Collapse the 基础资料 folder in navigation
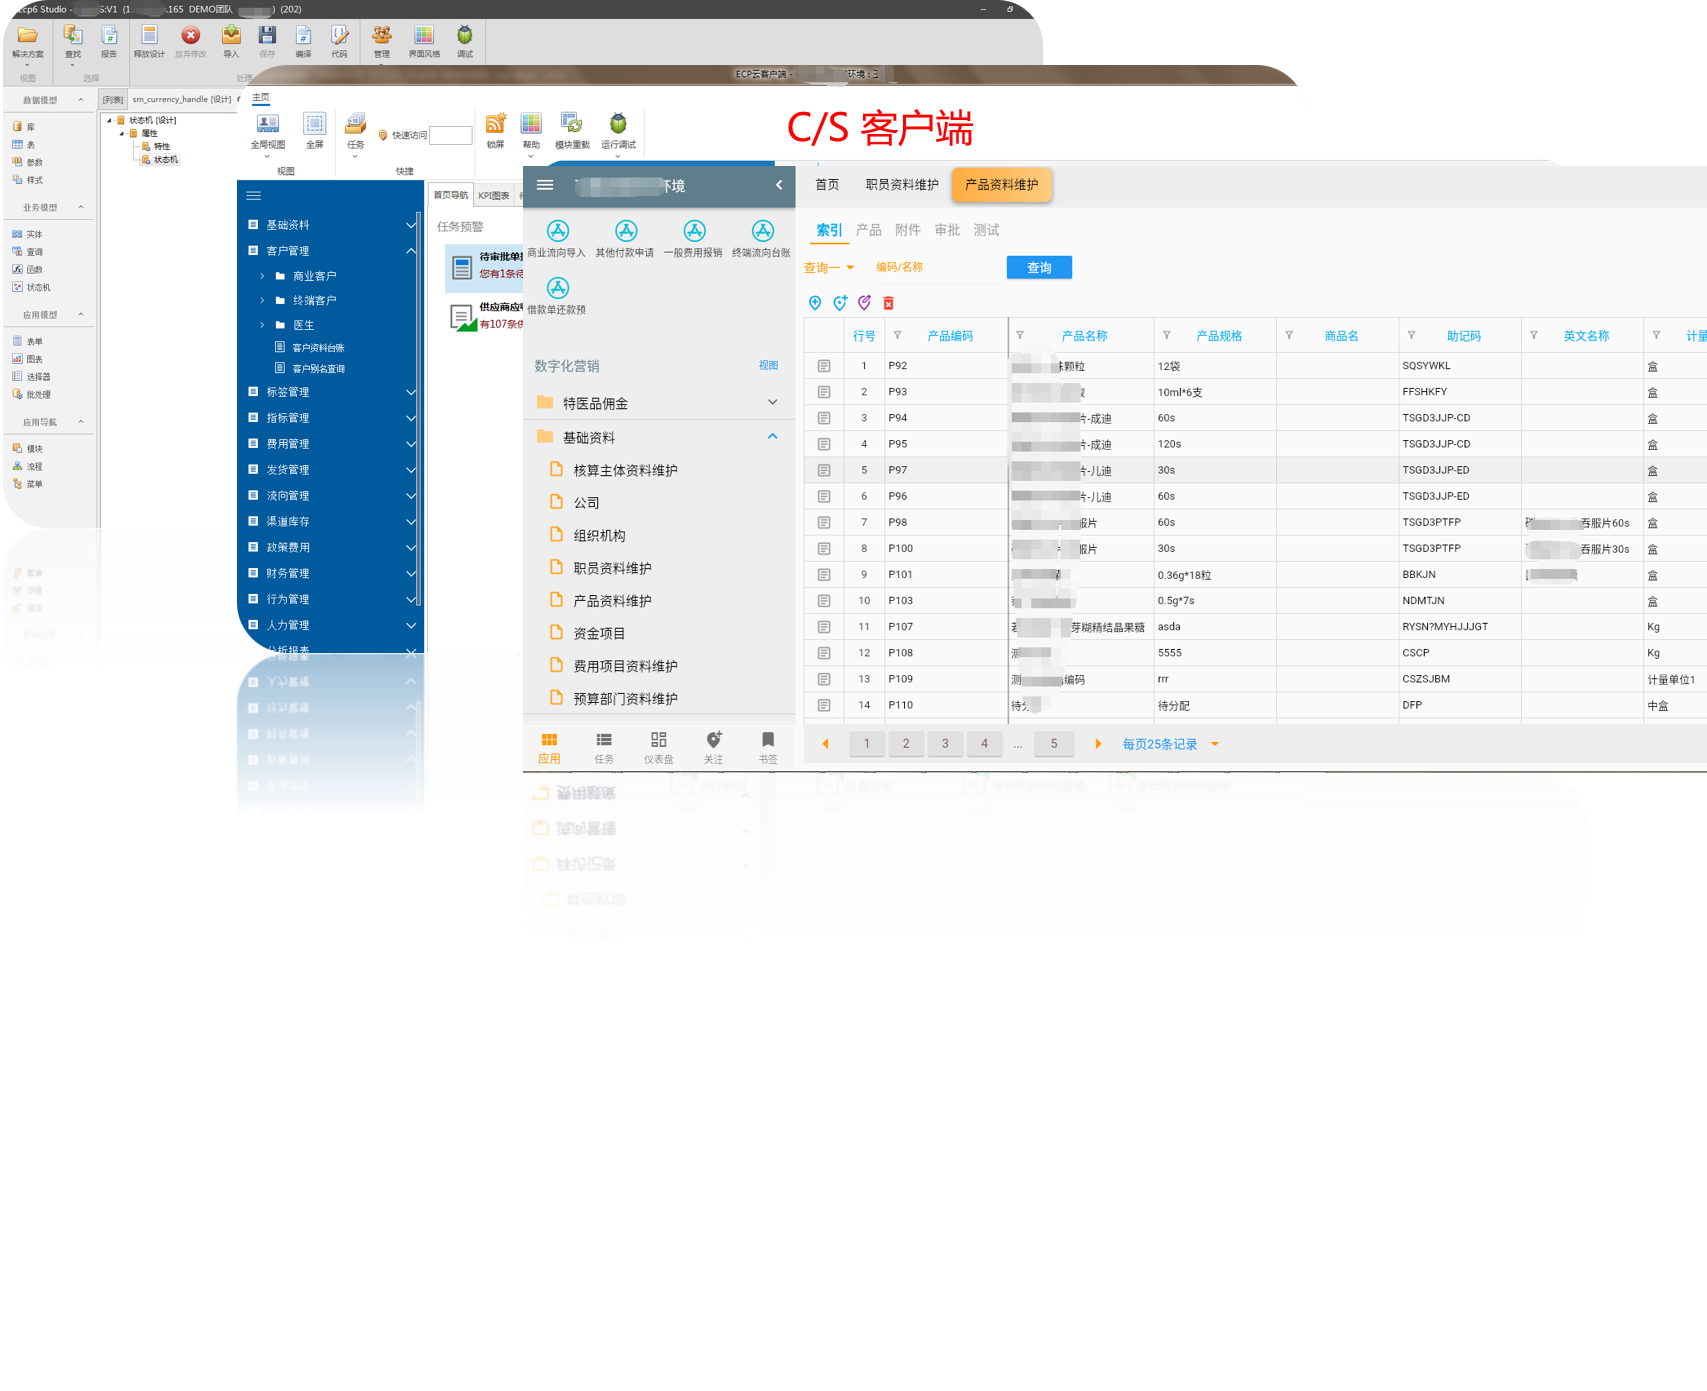The height and width of the screenshot is (1391, 1707). [772, 437]
